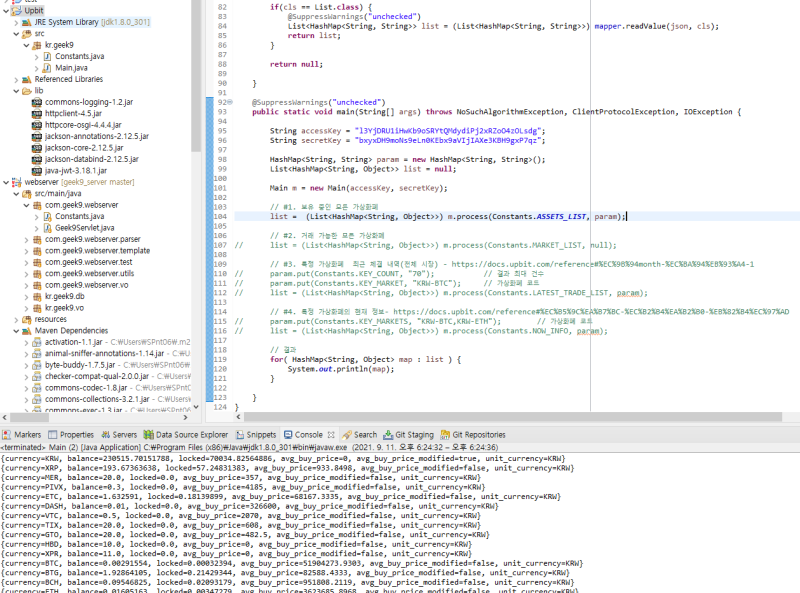
Task: Select commons-codec-1.8.jar dependency
Action: click(86, 388)
